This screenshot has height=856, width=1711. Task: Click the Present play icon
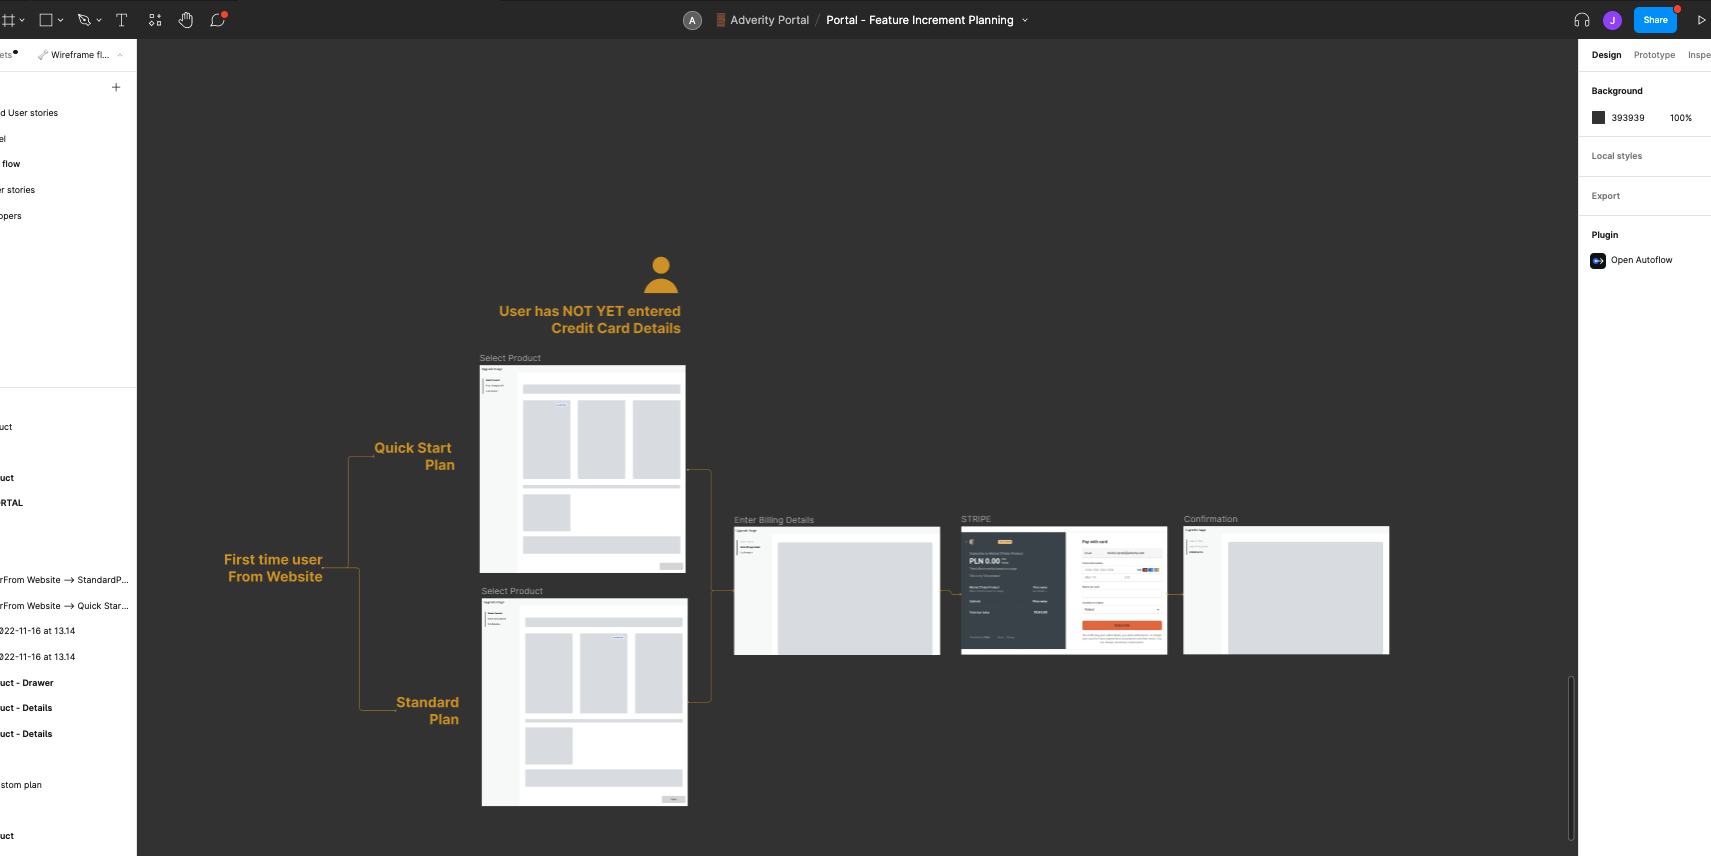coord(1701,20)
